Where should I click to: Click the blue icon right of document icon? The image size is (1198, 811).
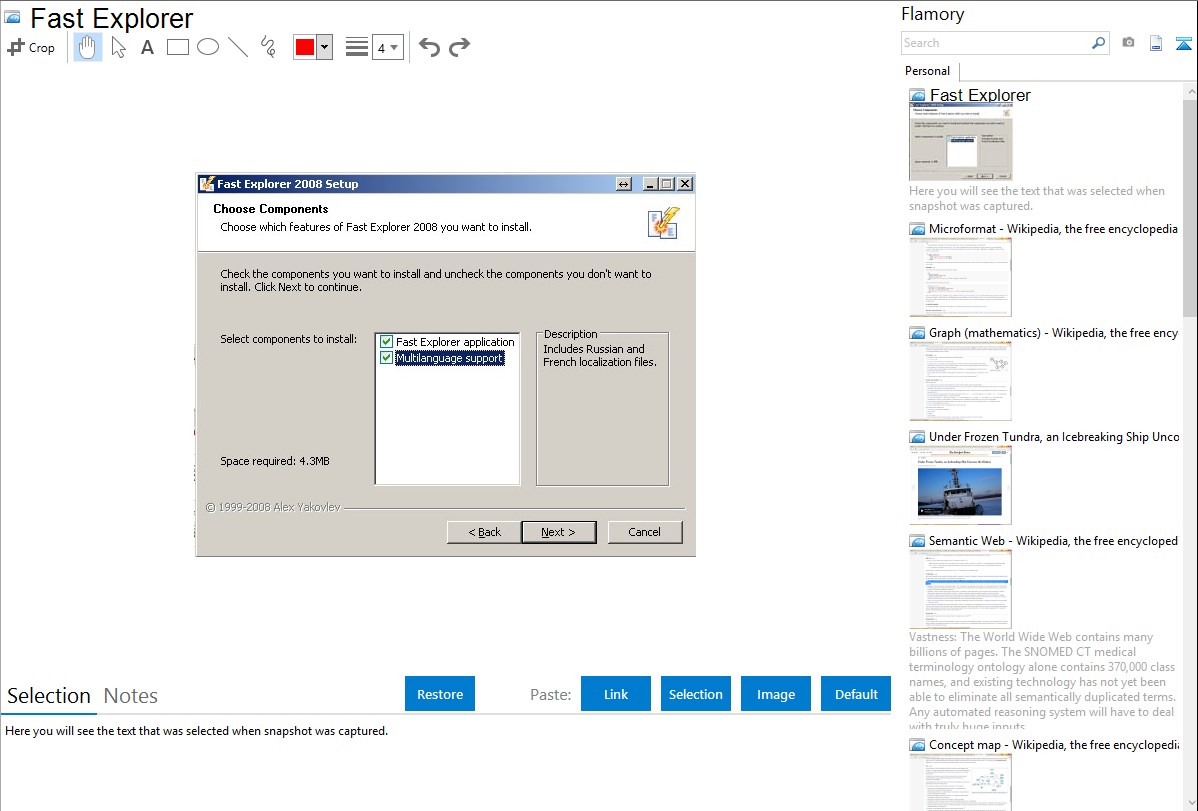click(1183, 43)
